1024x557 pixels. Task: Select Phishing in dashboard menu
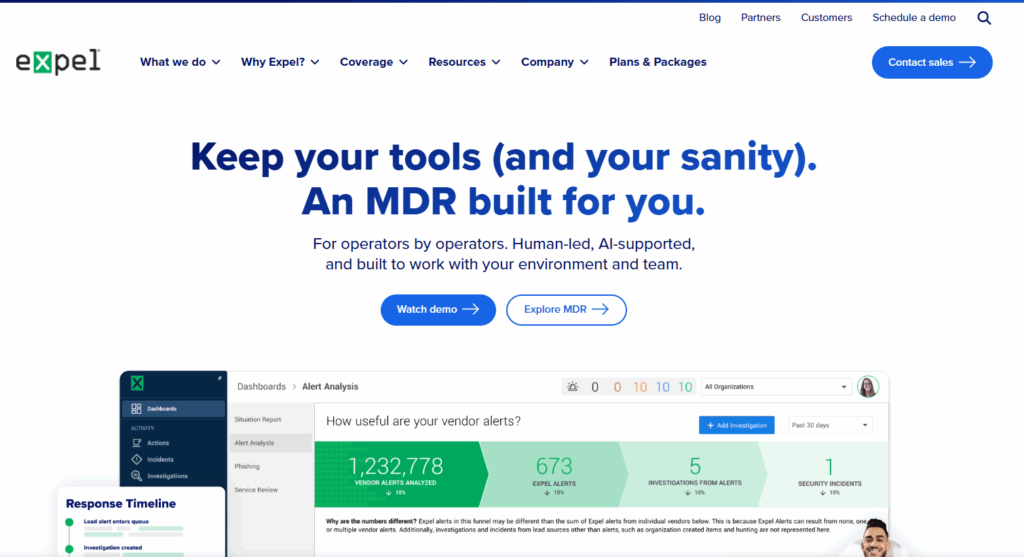[247, 466]
